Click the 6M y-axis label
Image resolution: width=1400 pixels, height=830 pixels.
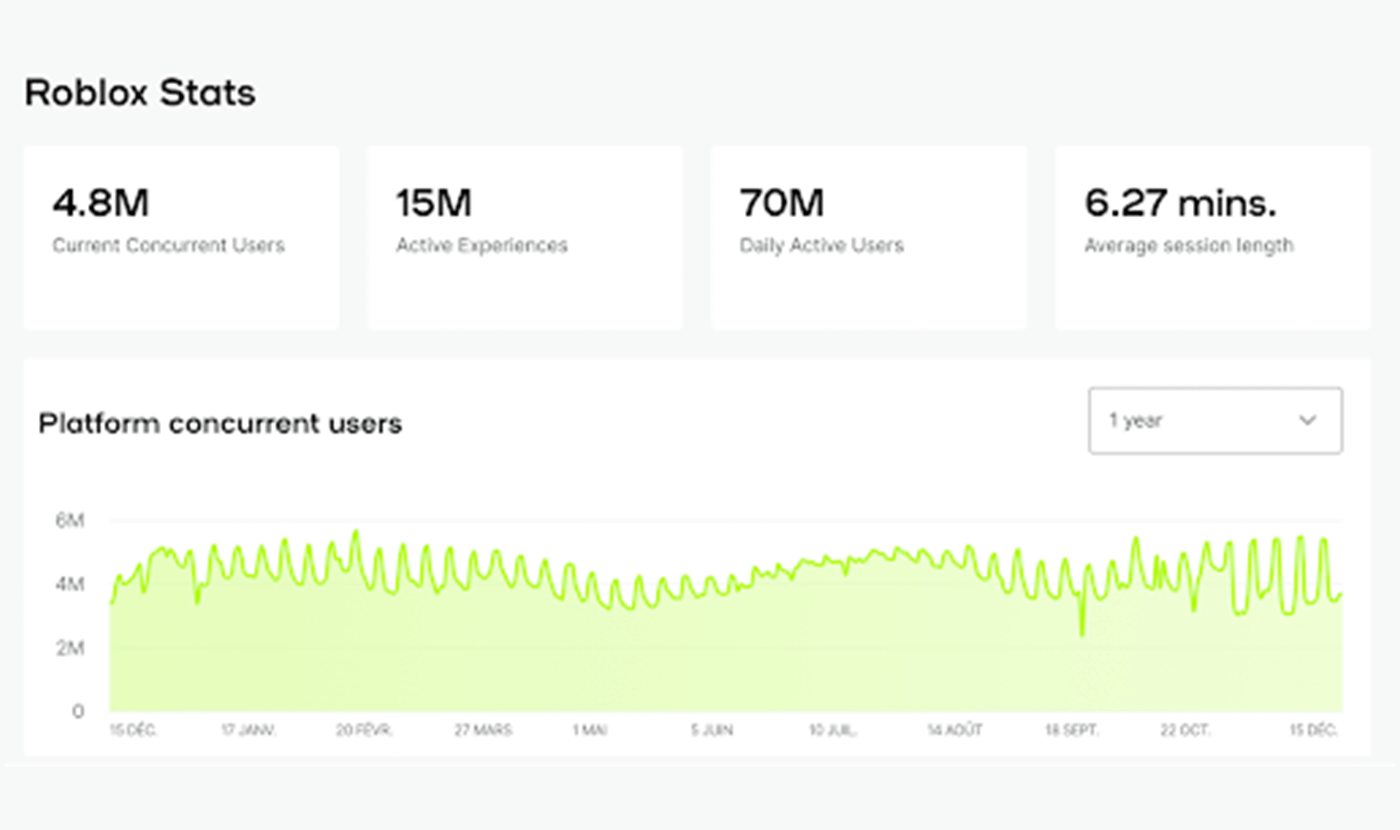click(x=70, y=521)
